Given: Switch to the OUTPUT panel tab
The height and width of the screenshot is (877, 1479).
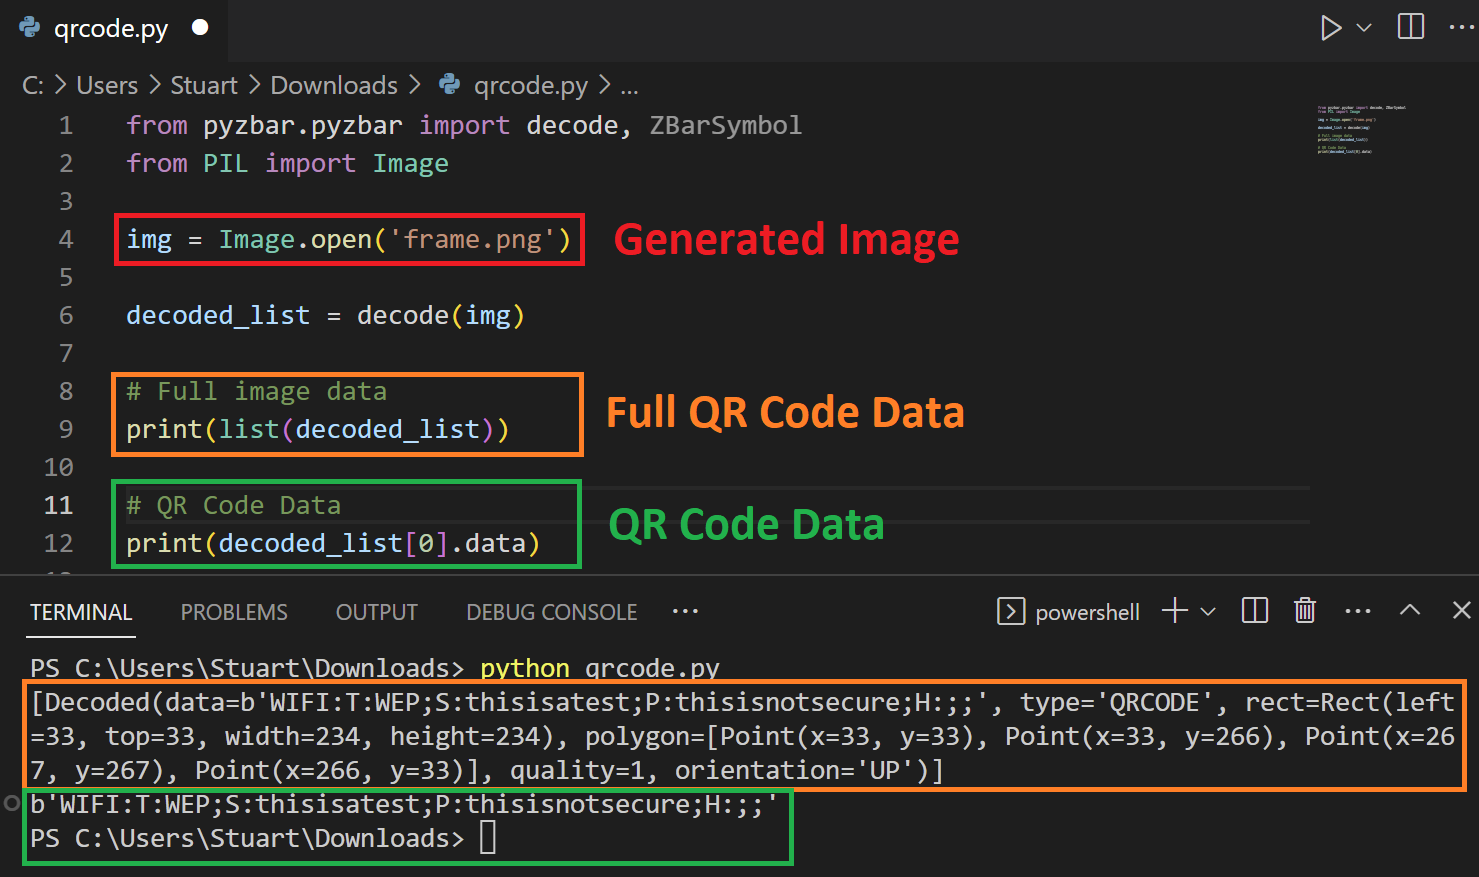Looking at the screenshot, I should pos(376,612).
